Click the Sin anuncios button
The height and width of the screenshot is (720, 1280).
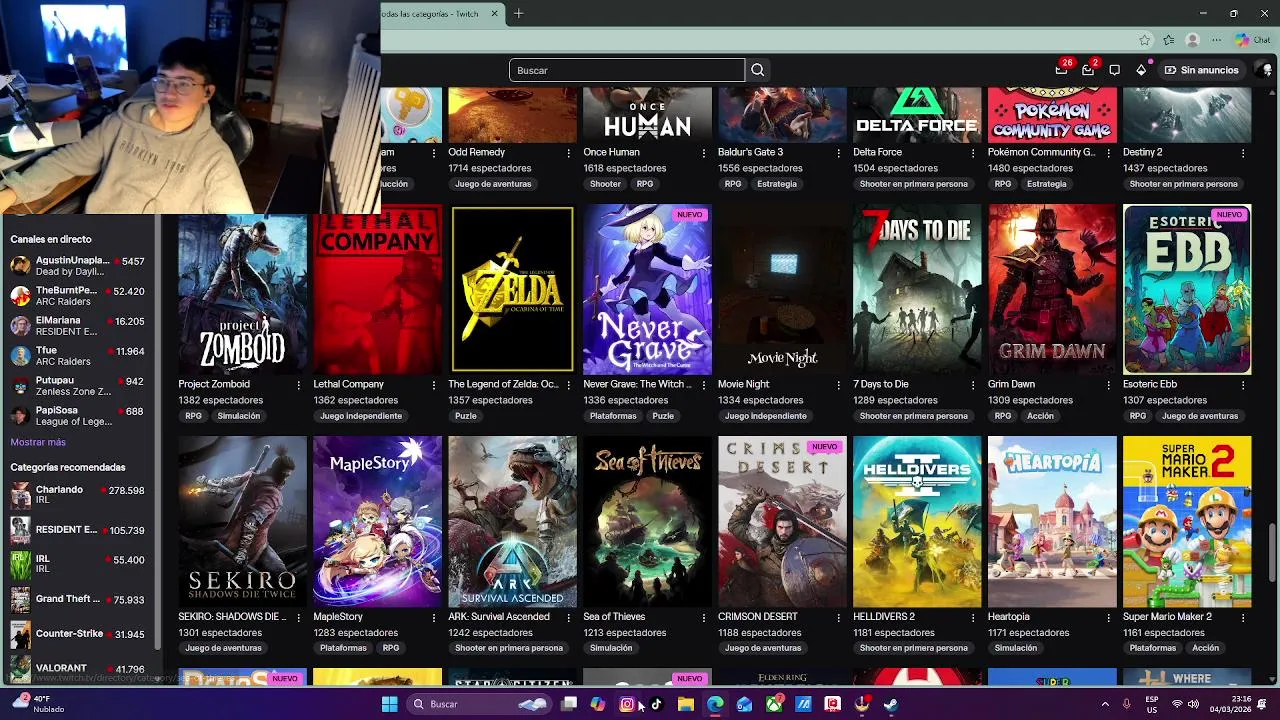coord(1201,70)
